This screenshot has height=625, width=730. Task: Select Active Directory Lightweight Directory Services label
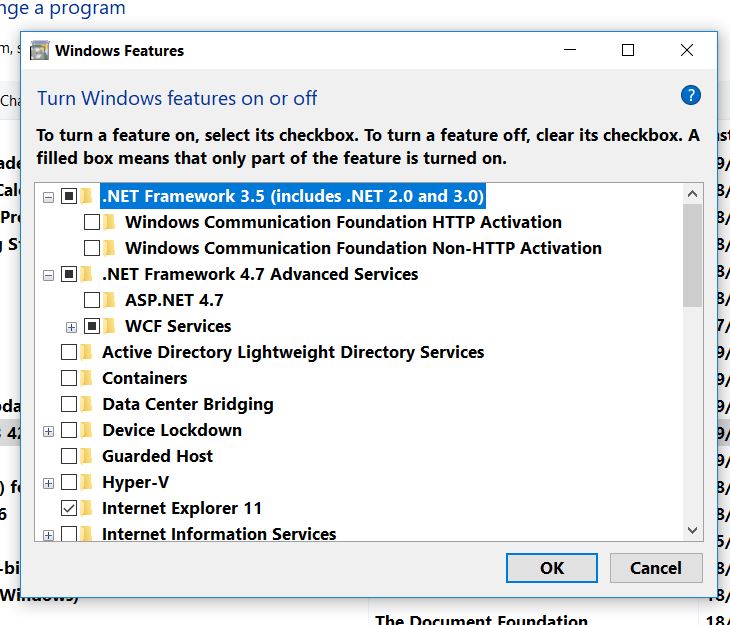(293, 352)
